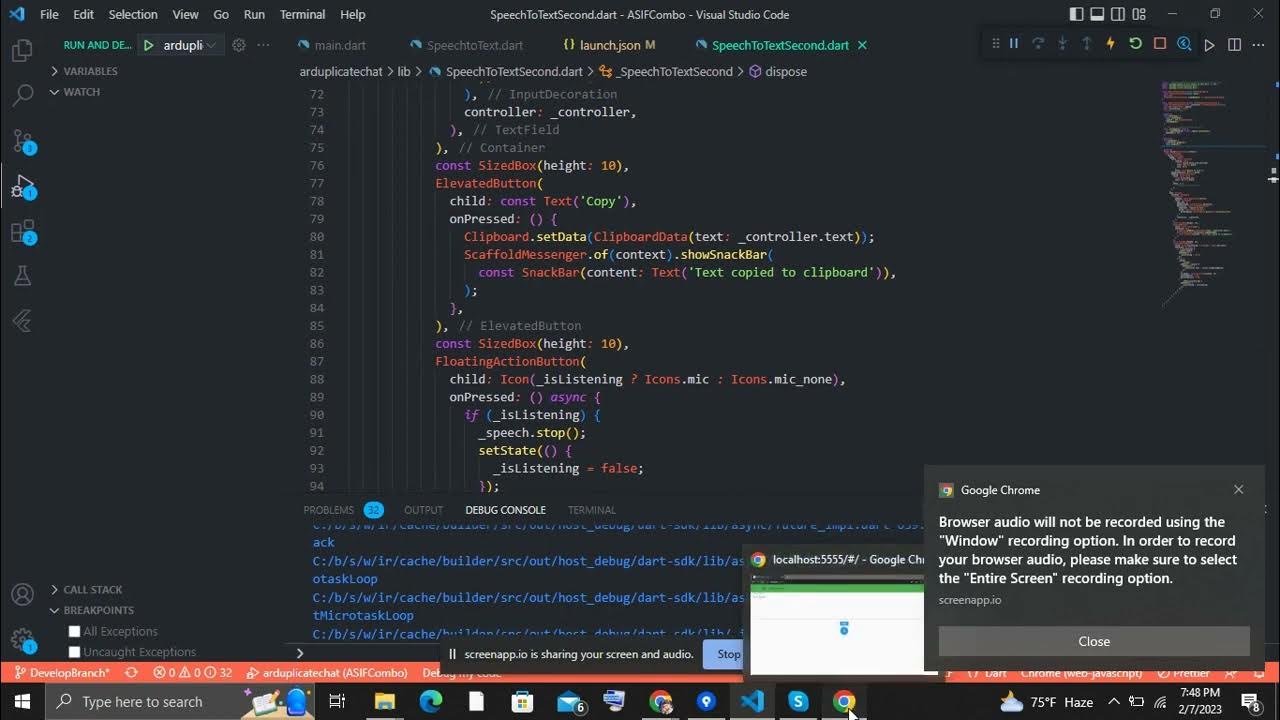The height and width of the screenshot is (720, 1280).
Task: Open launch.json via debug gear icon
Action: pyautogui.click(x=239, y=45)
